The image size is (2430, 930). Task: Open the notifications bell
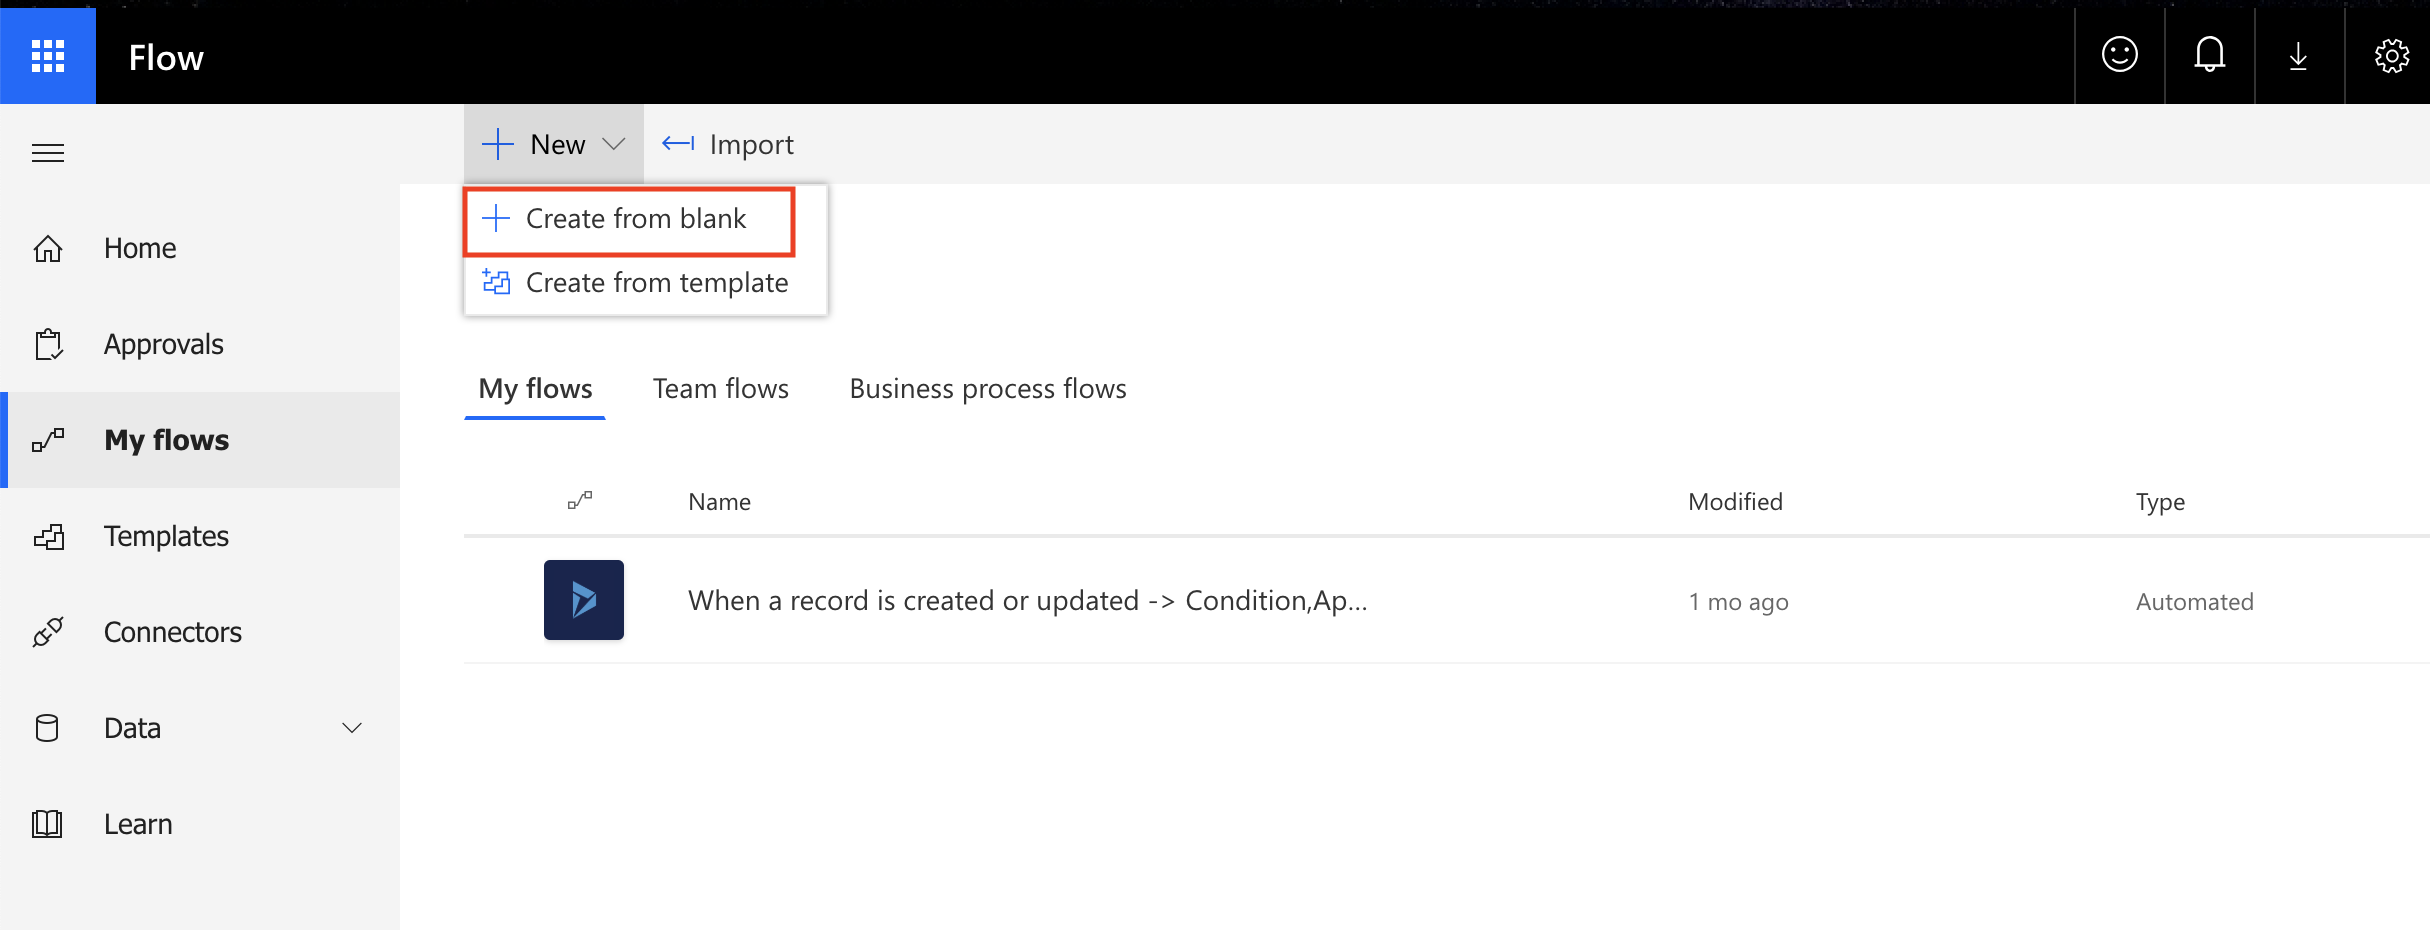(x=2209, y=55)
